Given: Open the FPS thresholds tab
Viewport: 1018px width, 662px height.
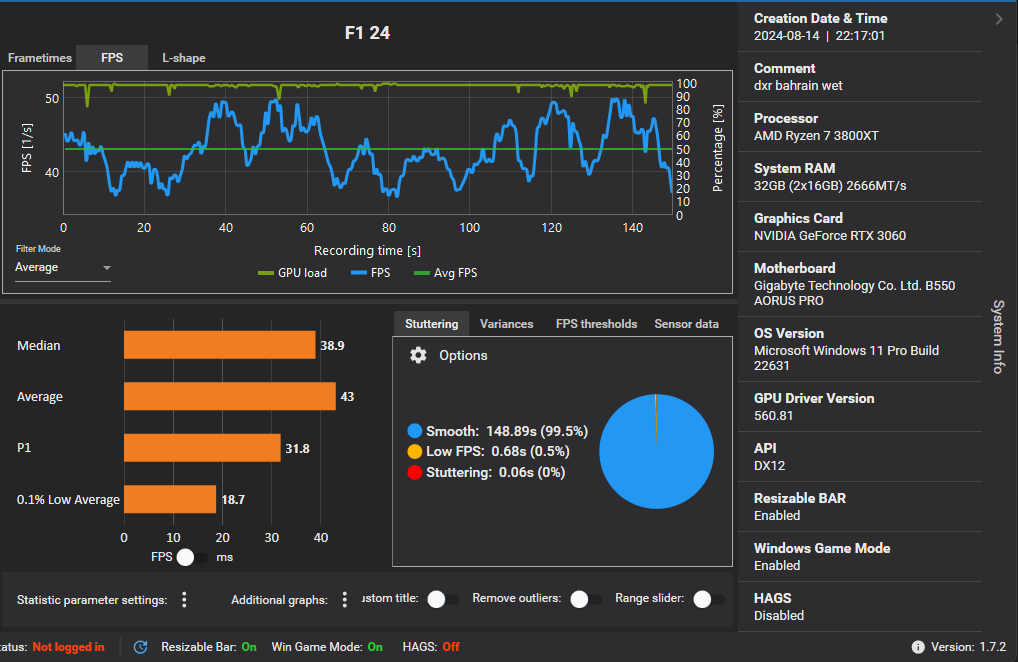Looking at the screenshot, I should [x=596, y=324].
